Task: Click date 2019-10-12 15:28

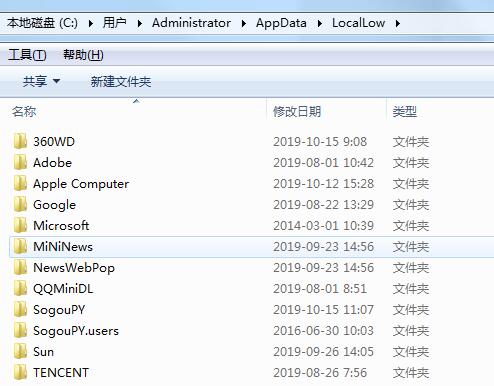Action: (323, 184)
